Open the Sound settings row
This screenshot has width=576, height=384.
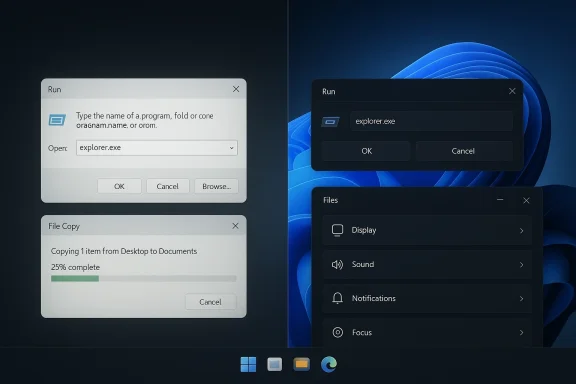[427, 265]
